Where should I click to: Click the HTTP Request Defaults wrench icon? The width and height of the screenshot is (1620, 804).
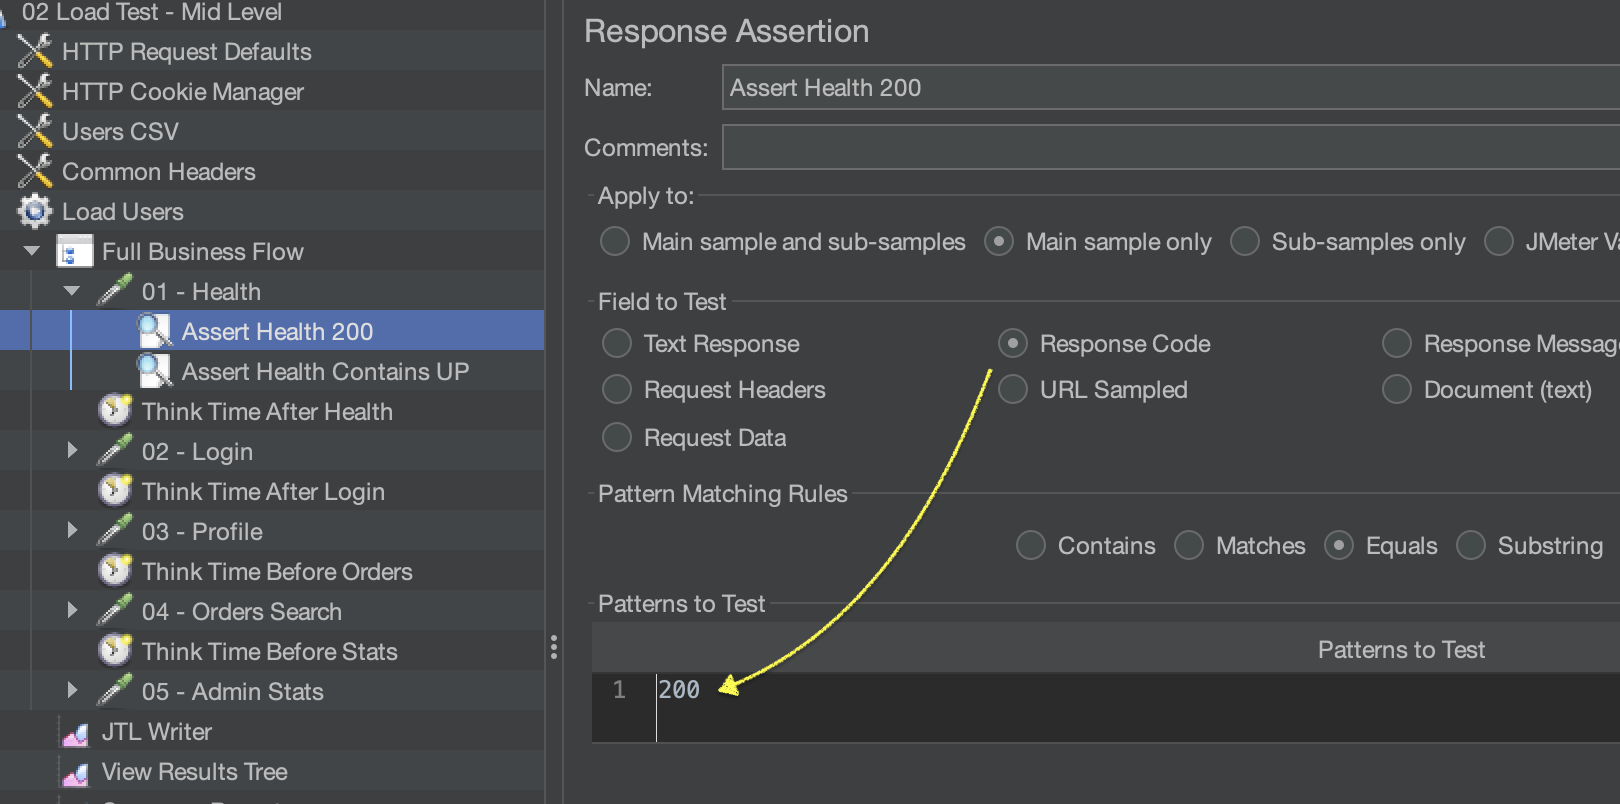(x=35, y=51)
